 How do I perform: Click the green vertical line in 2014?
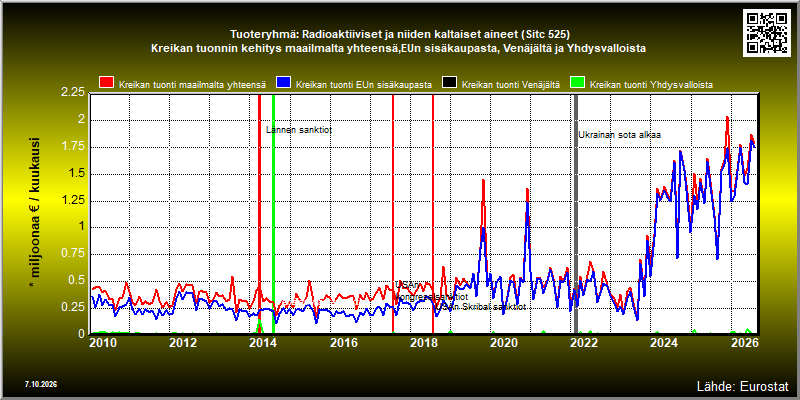tap(273, 214)
